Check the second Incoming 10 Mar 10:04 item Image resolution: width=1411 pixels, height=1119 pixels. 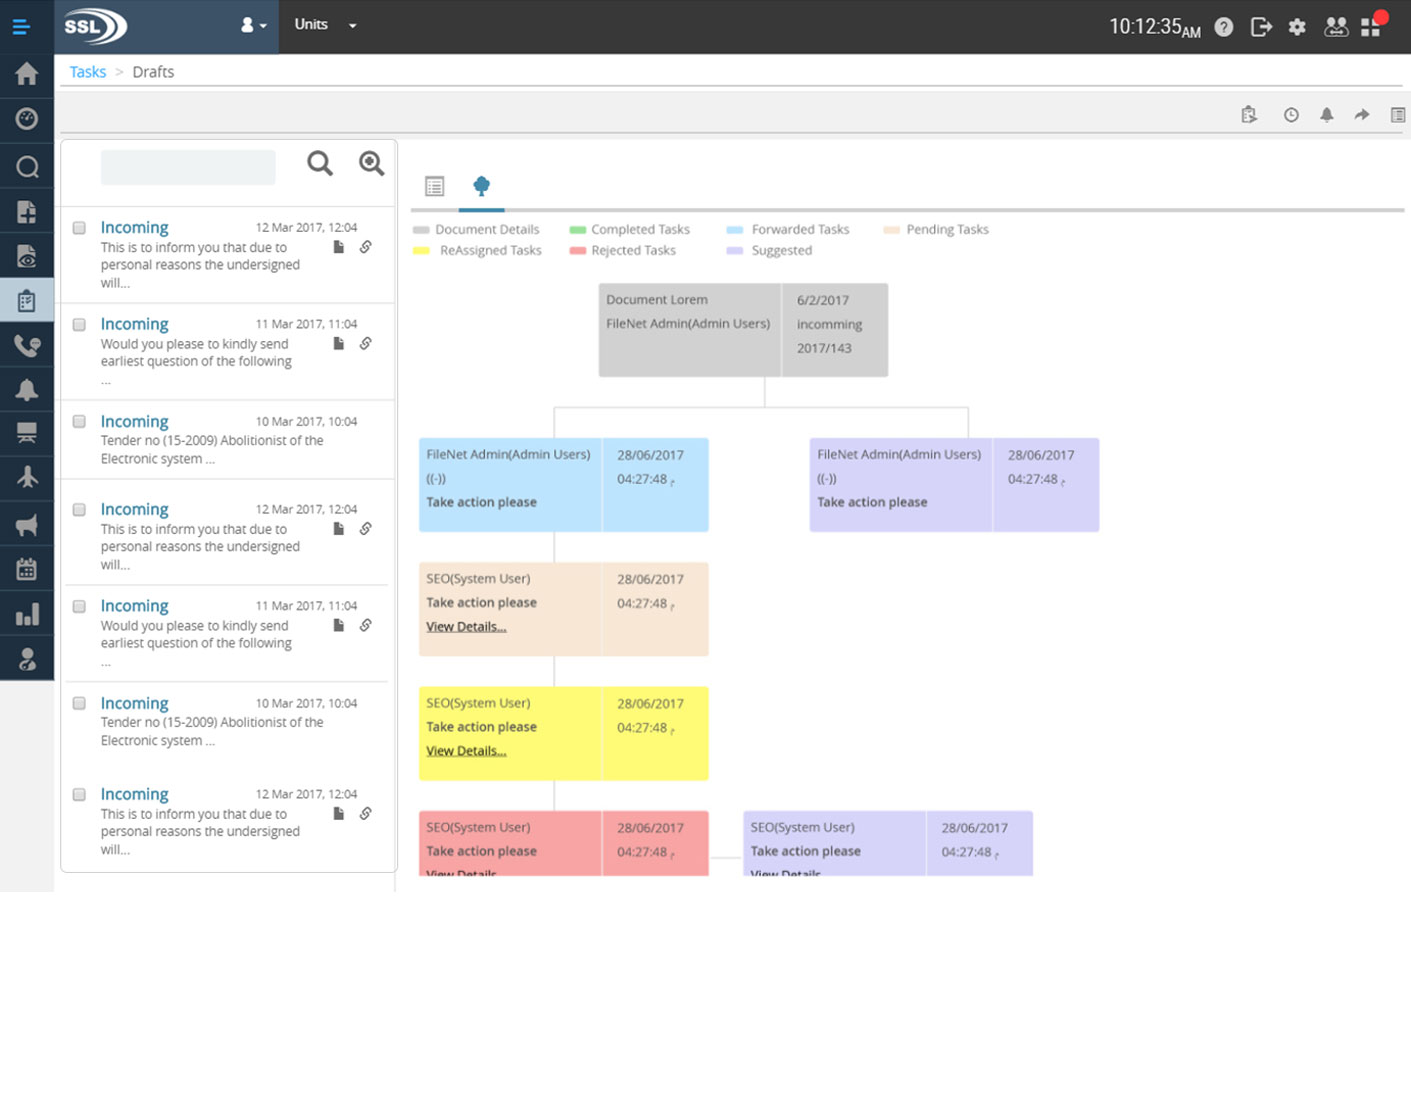(x=79, y=704)
